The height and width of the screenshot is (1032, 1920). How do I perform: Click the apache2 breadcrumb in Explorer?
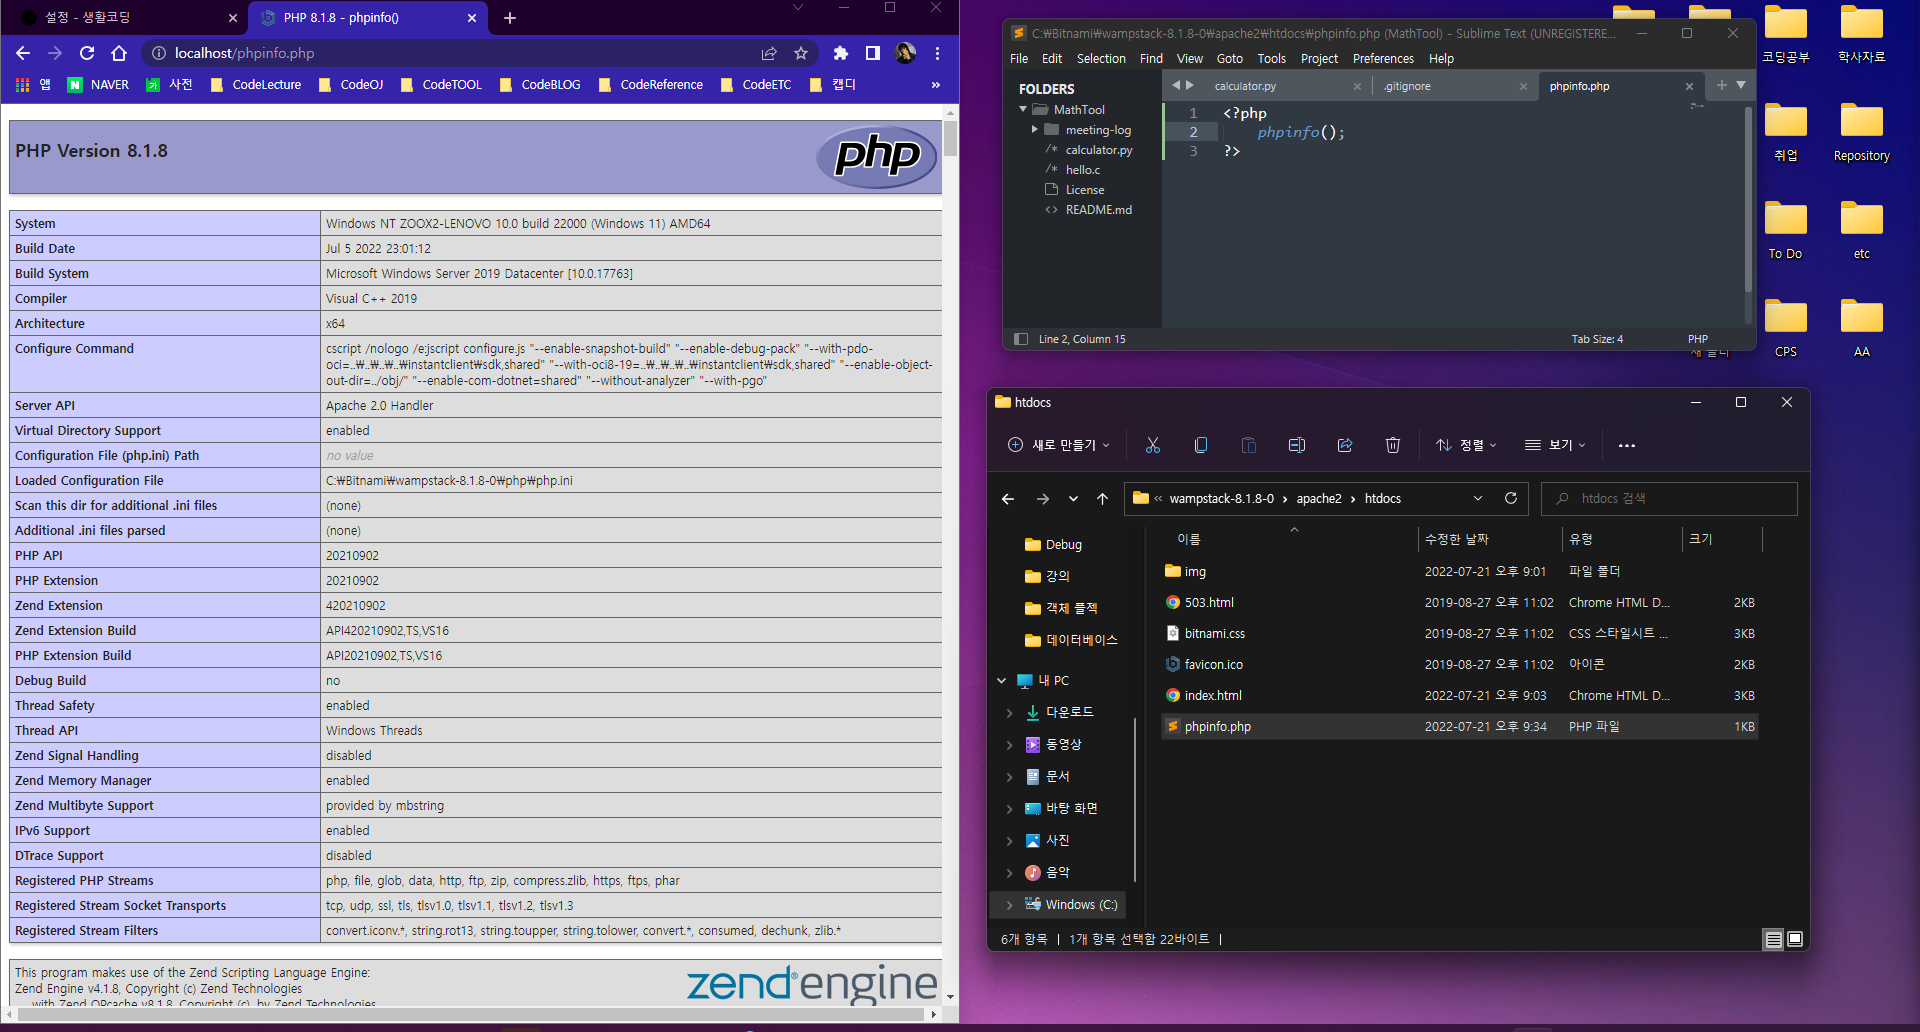coord(1319,499)
